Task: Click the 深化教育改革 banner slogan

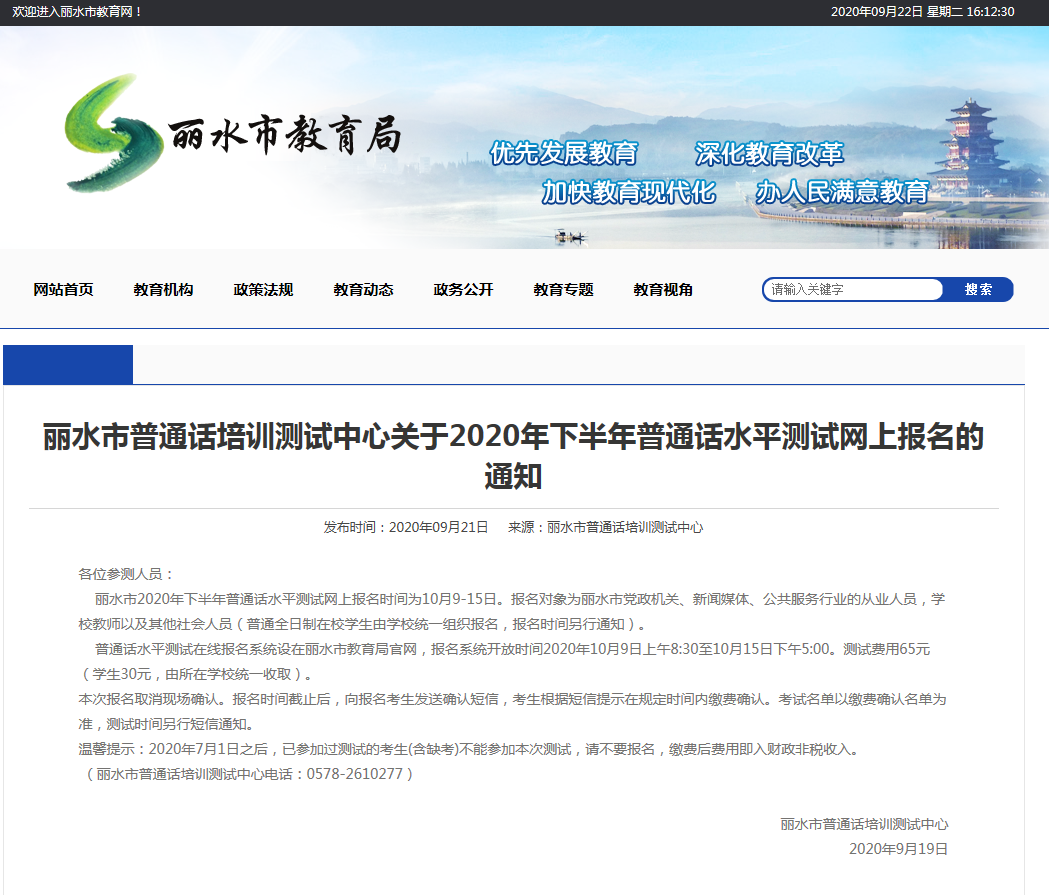Action: click(x=768, y=153)
